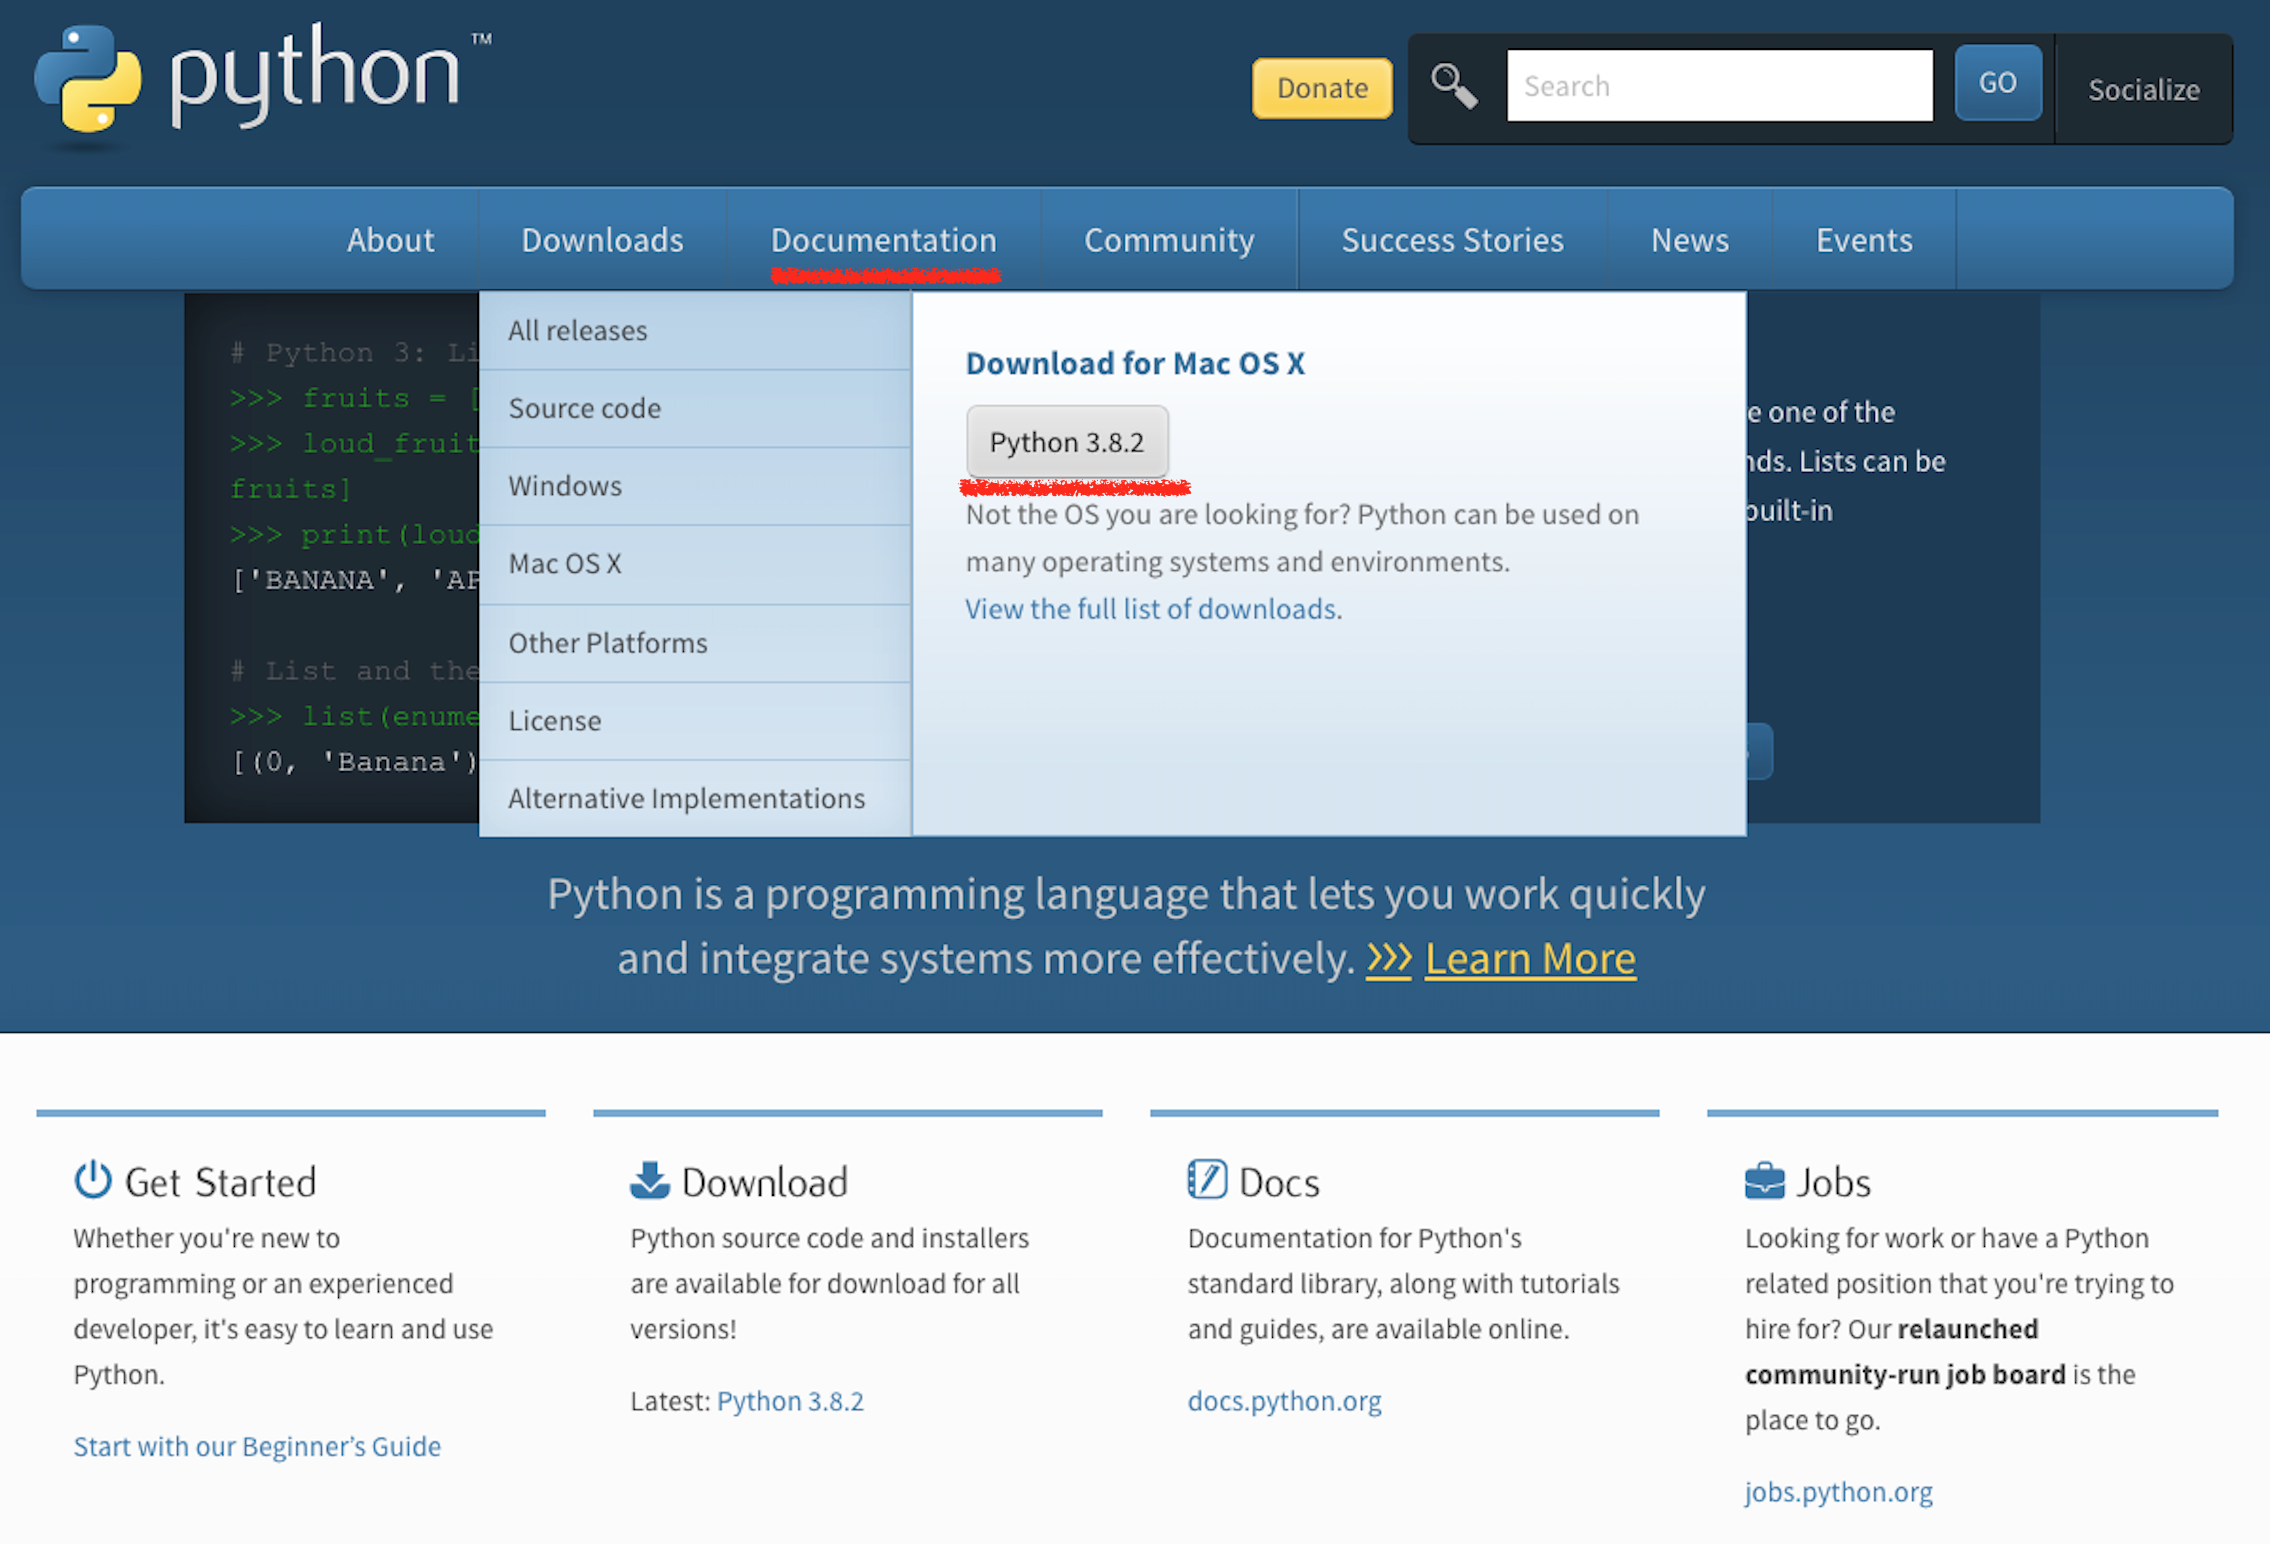The image size is (2270, 1544).
Task: Select Windows in Downloads submenu
Action: 565,486
